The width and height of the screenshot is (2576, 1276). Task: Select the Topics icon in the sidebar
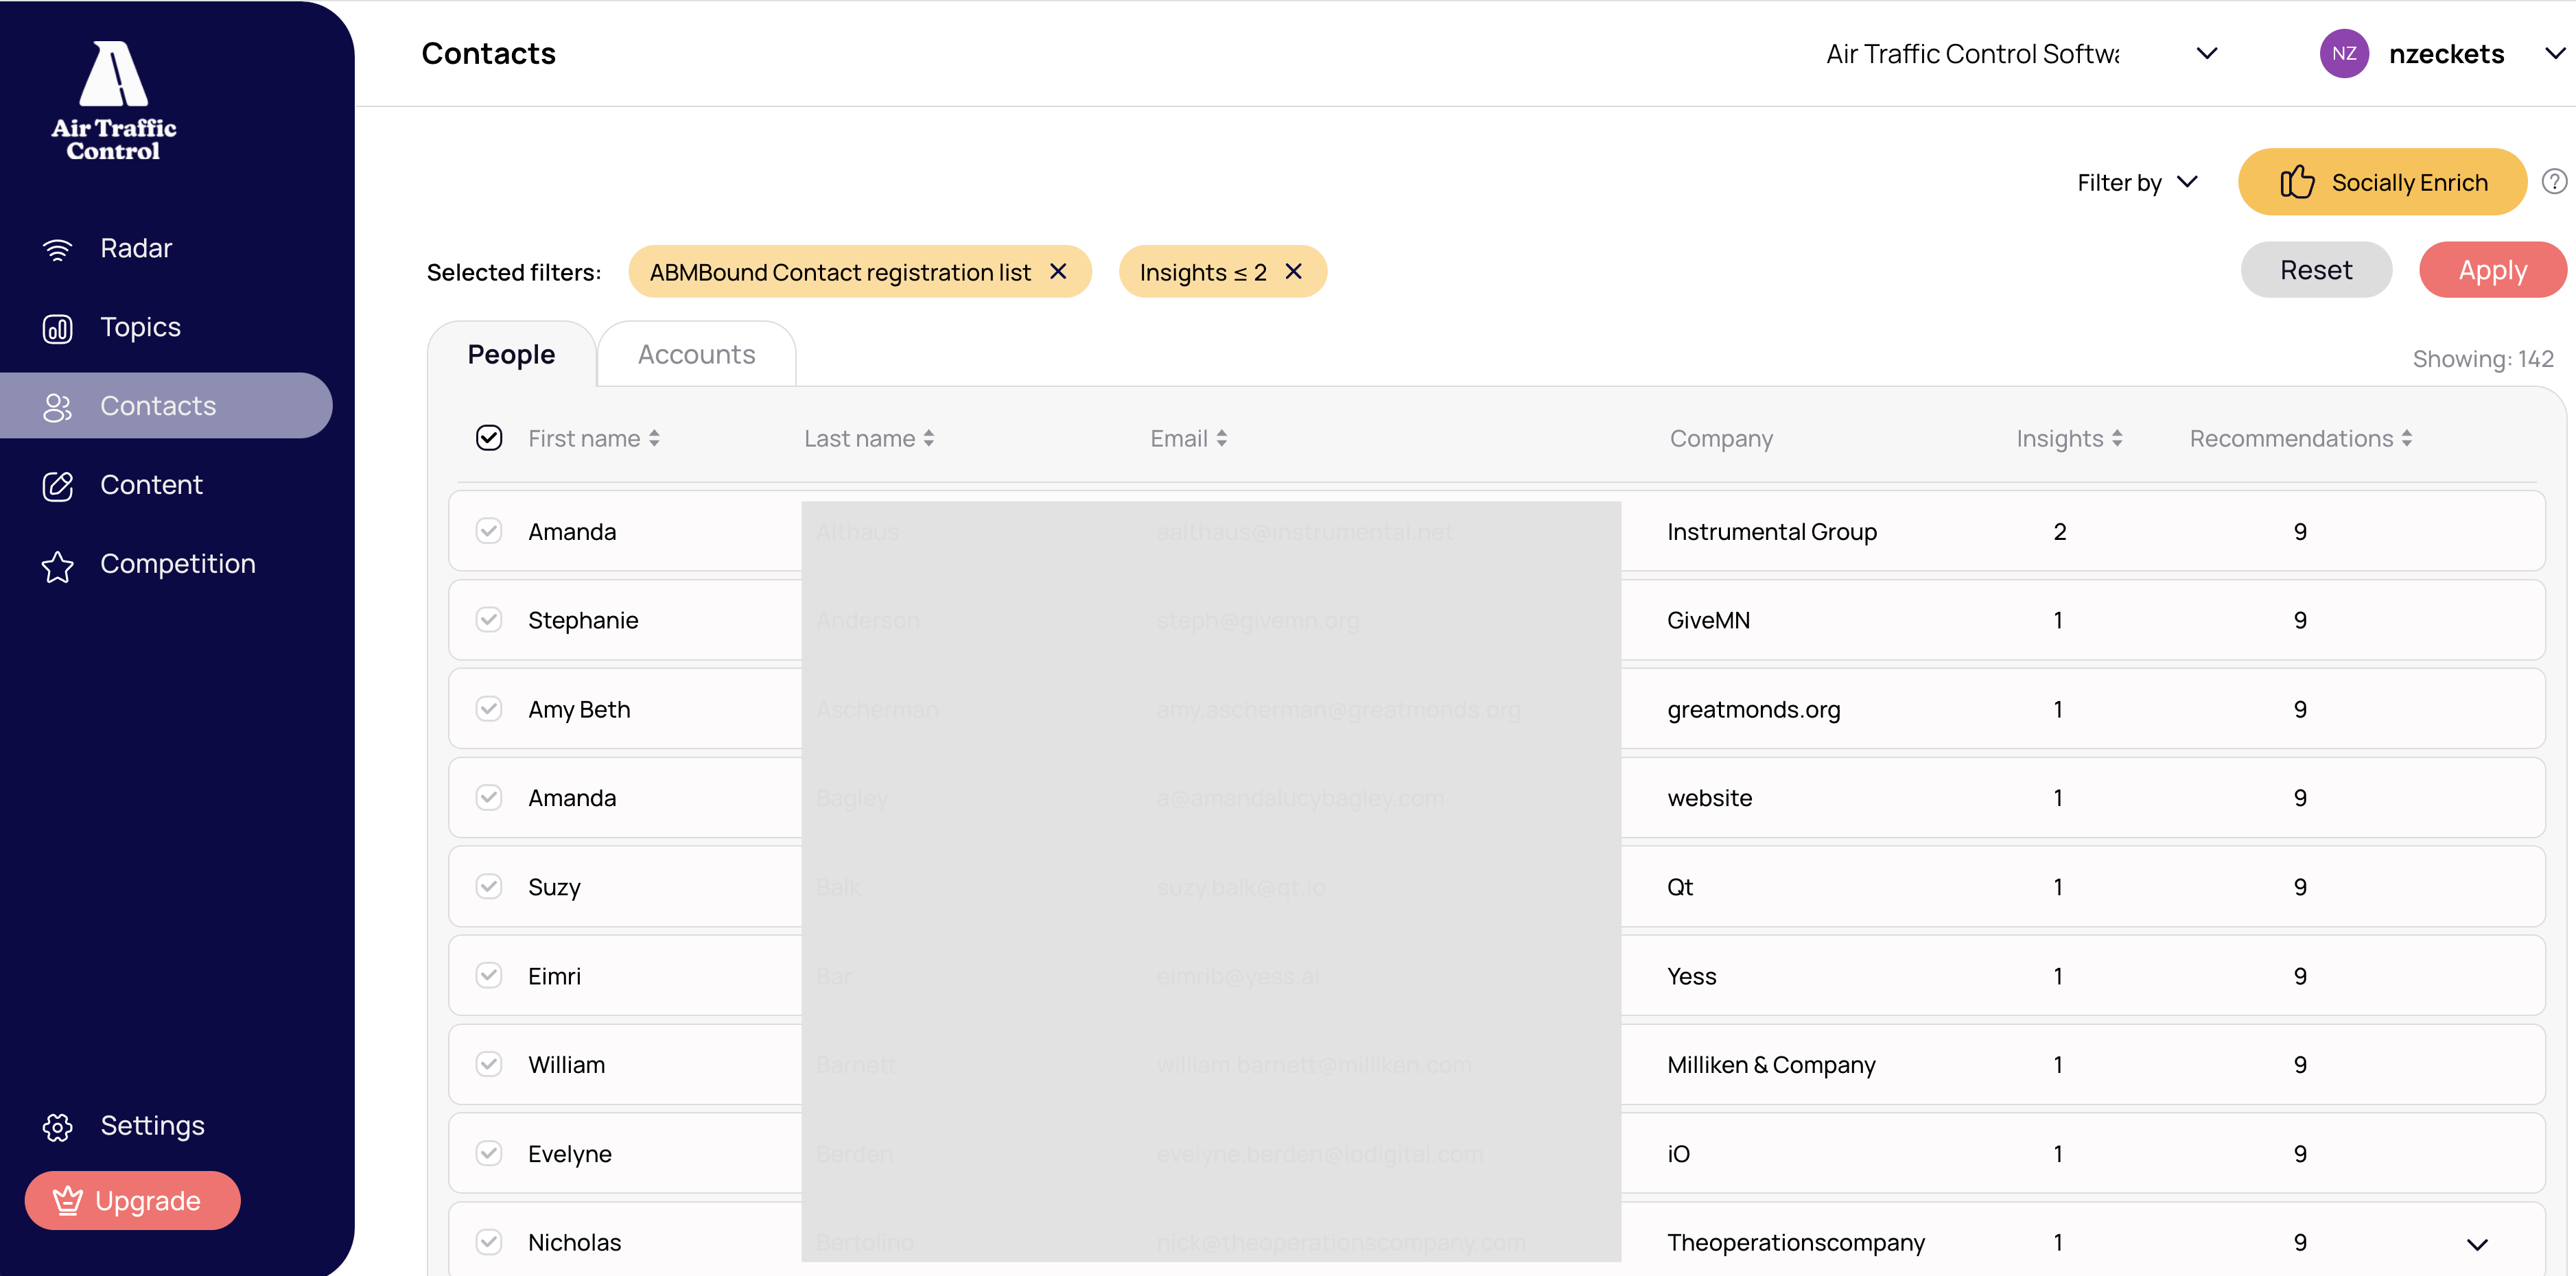[57, 327]
